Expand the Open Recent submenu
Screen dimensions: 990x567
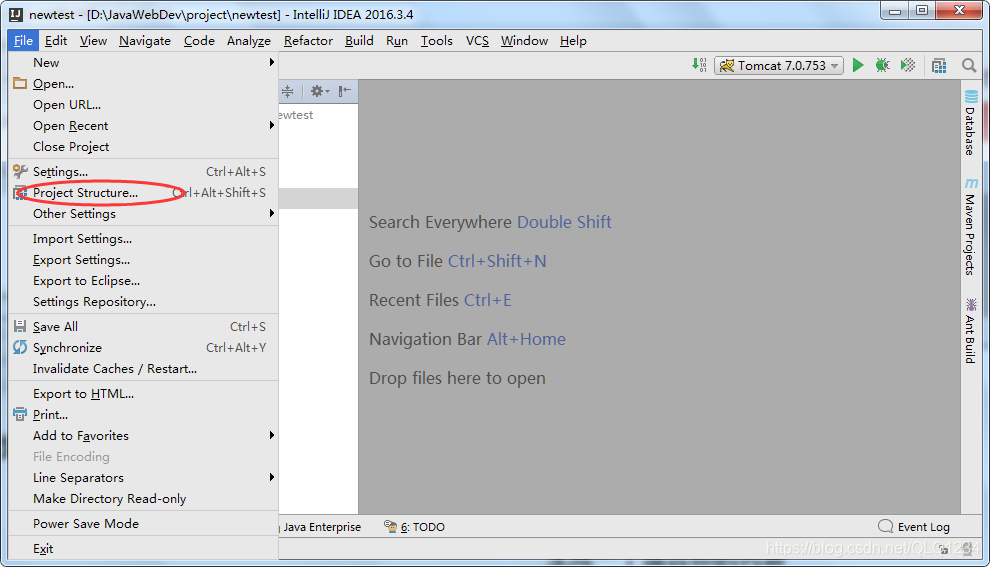144,126
